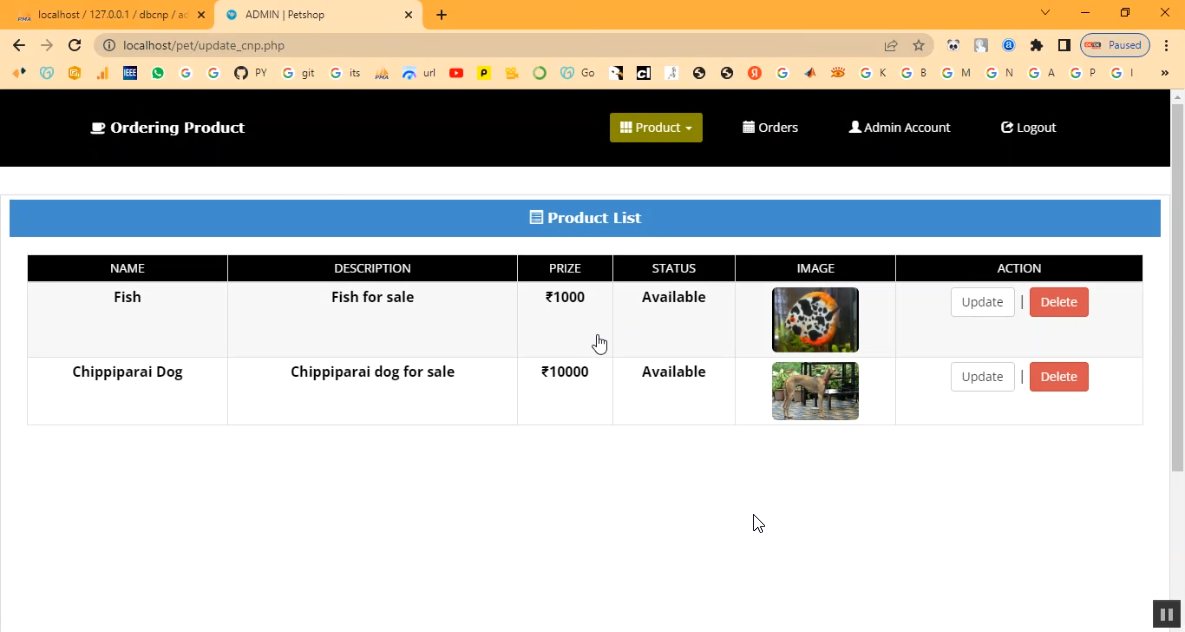Click the pause overlay button

coord(1166,614)
